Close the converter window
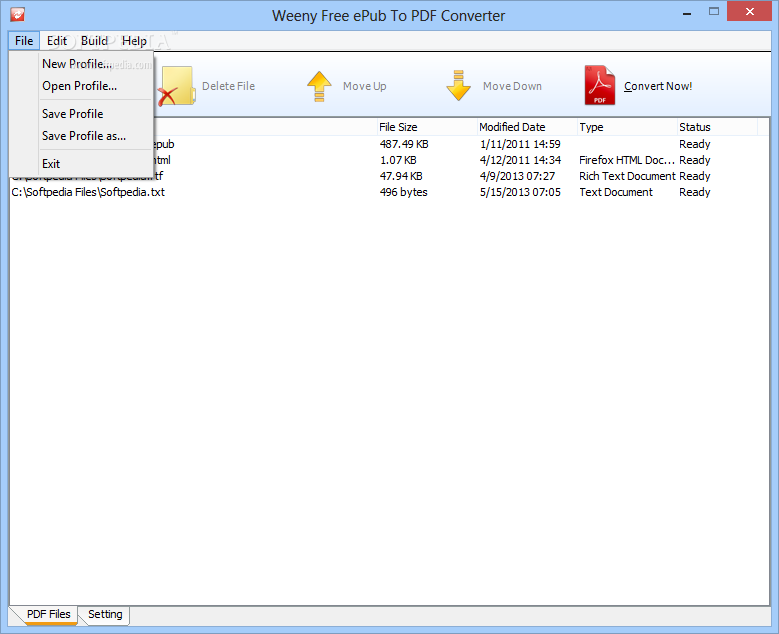This screenshot has height=634, width=779. 750,11
